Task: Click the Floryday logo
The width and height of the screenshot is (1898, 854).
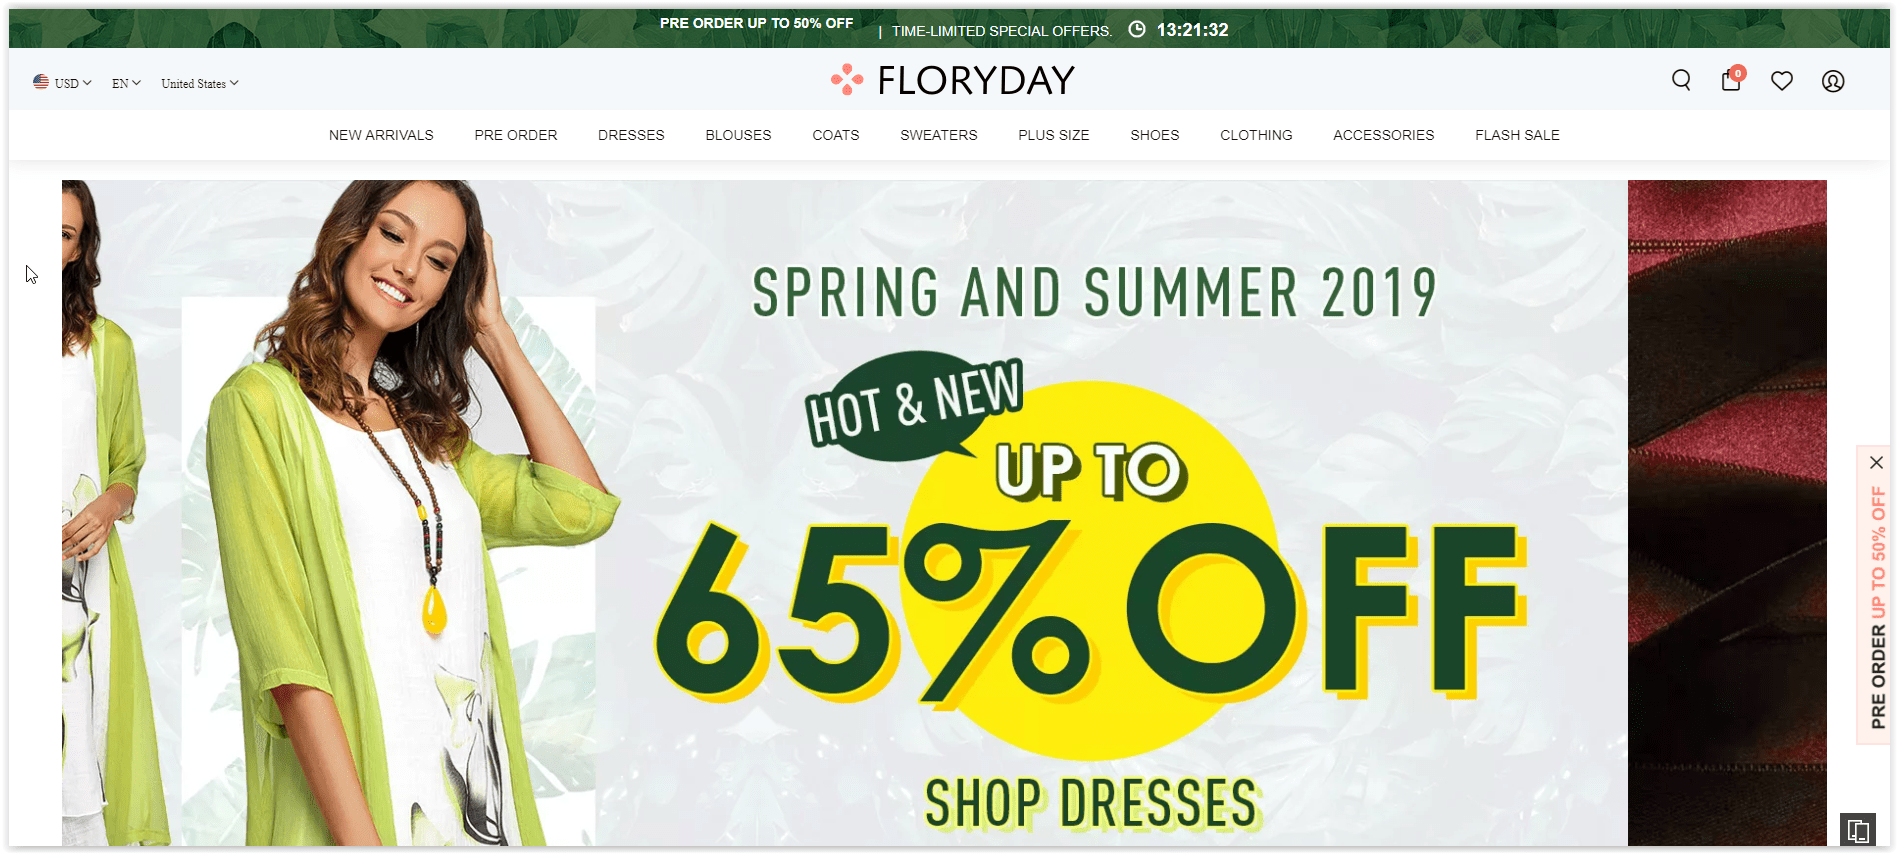Action: tap(952, 80)
